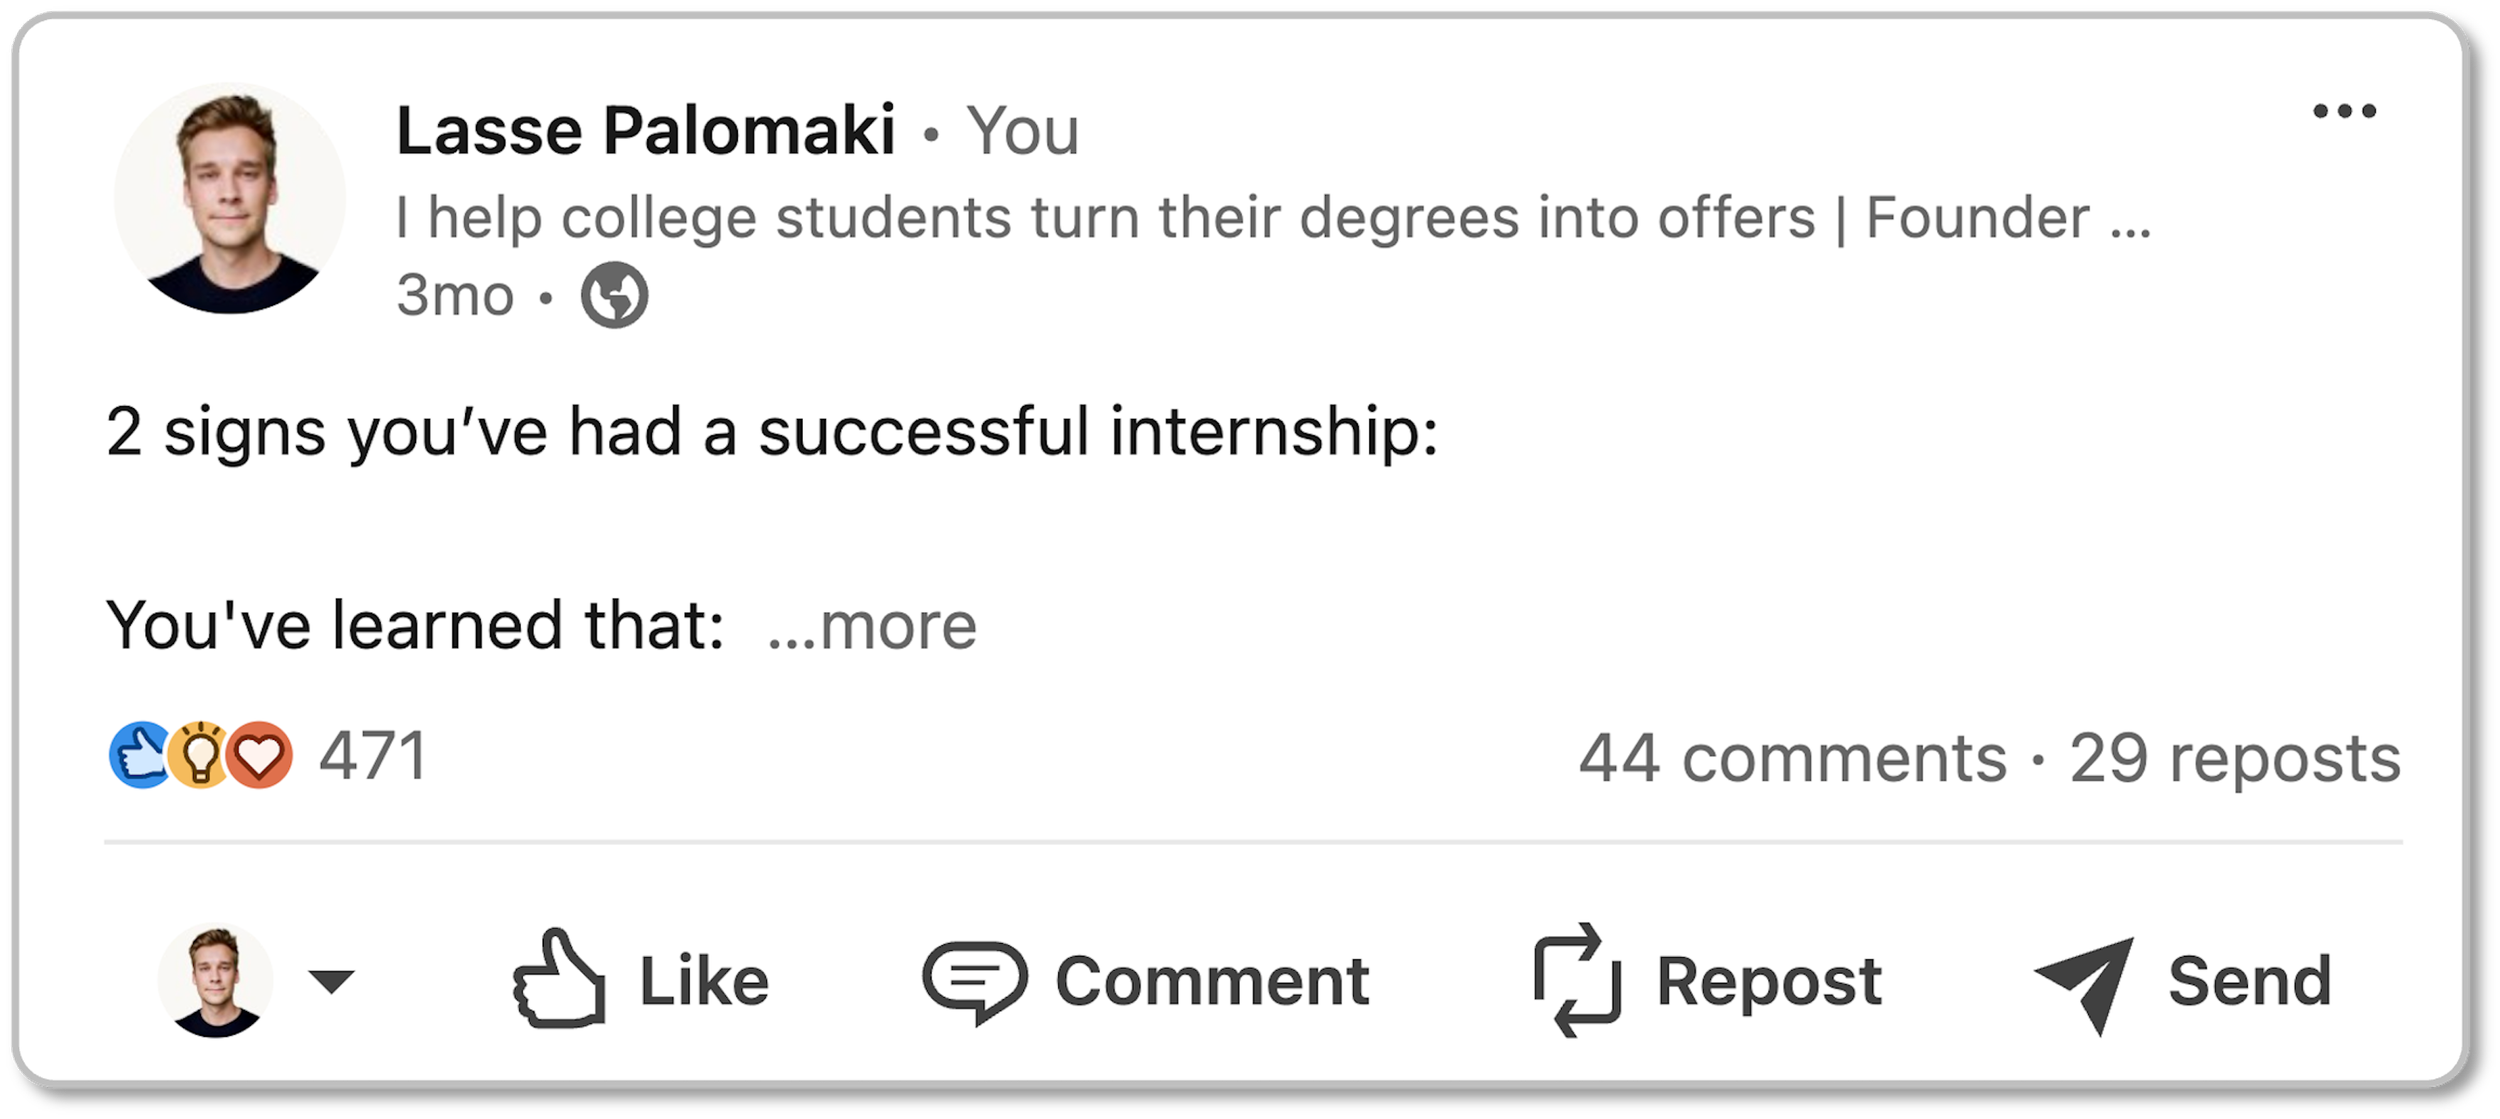2500x1119 pixels.
Task: Click the red heart reaction icon
Action: click(260, 755)
